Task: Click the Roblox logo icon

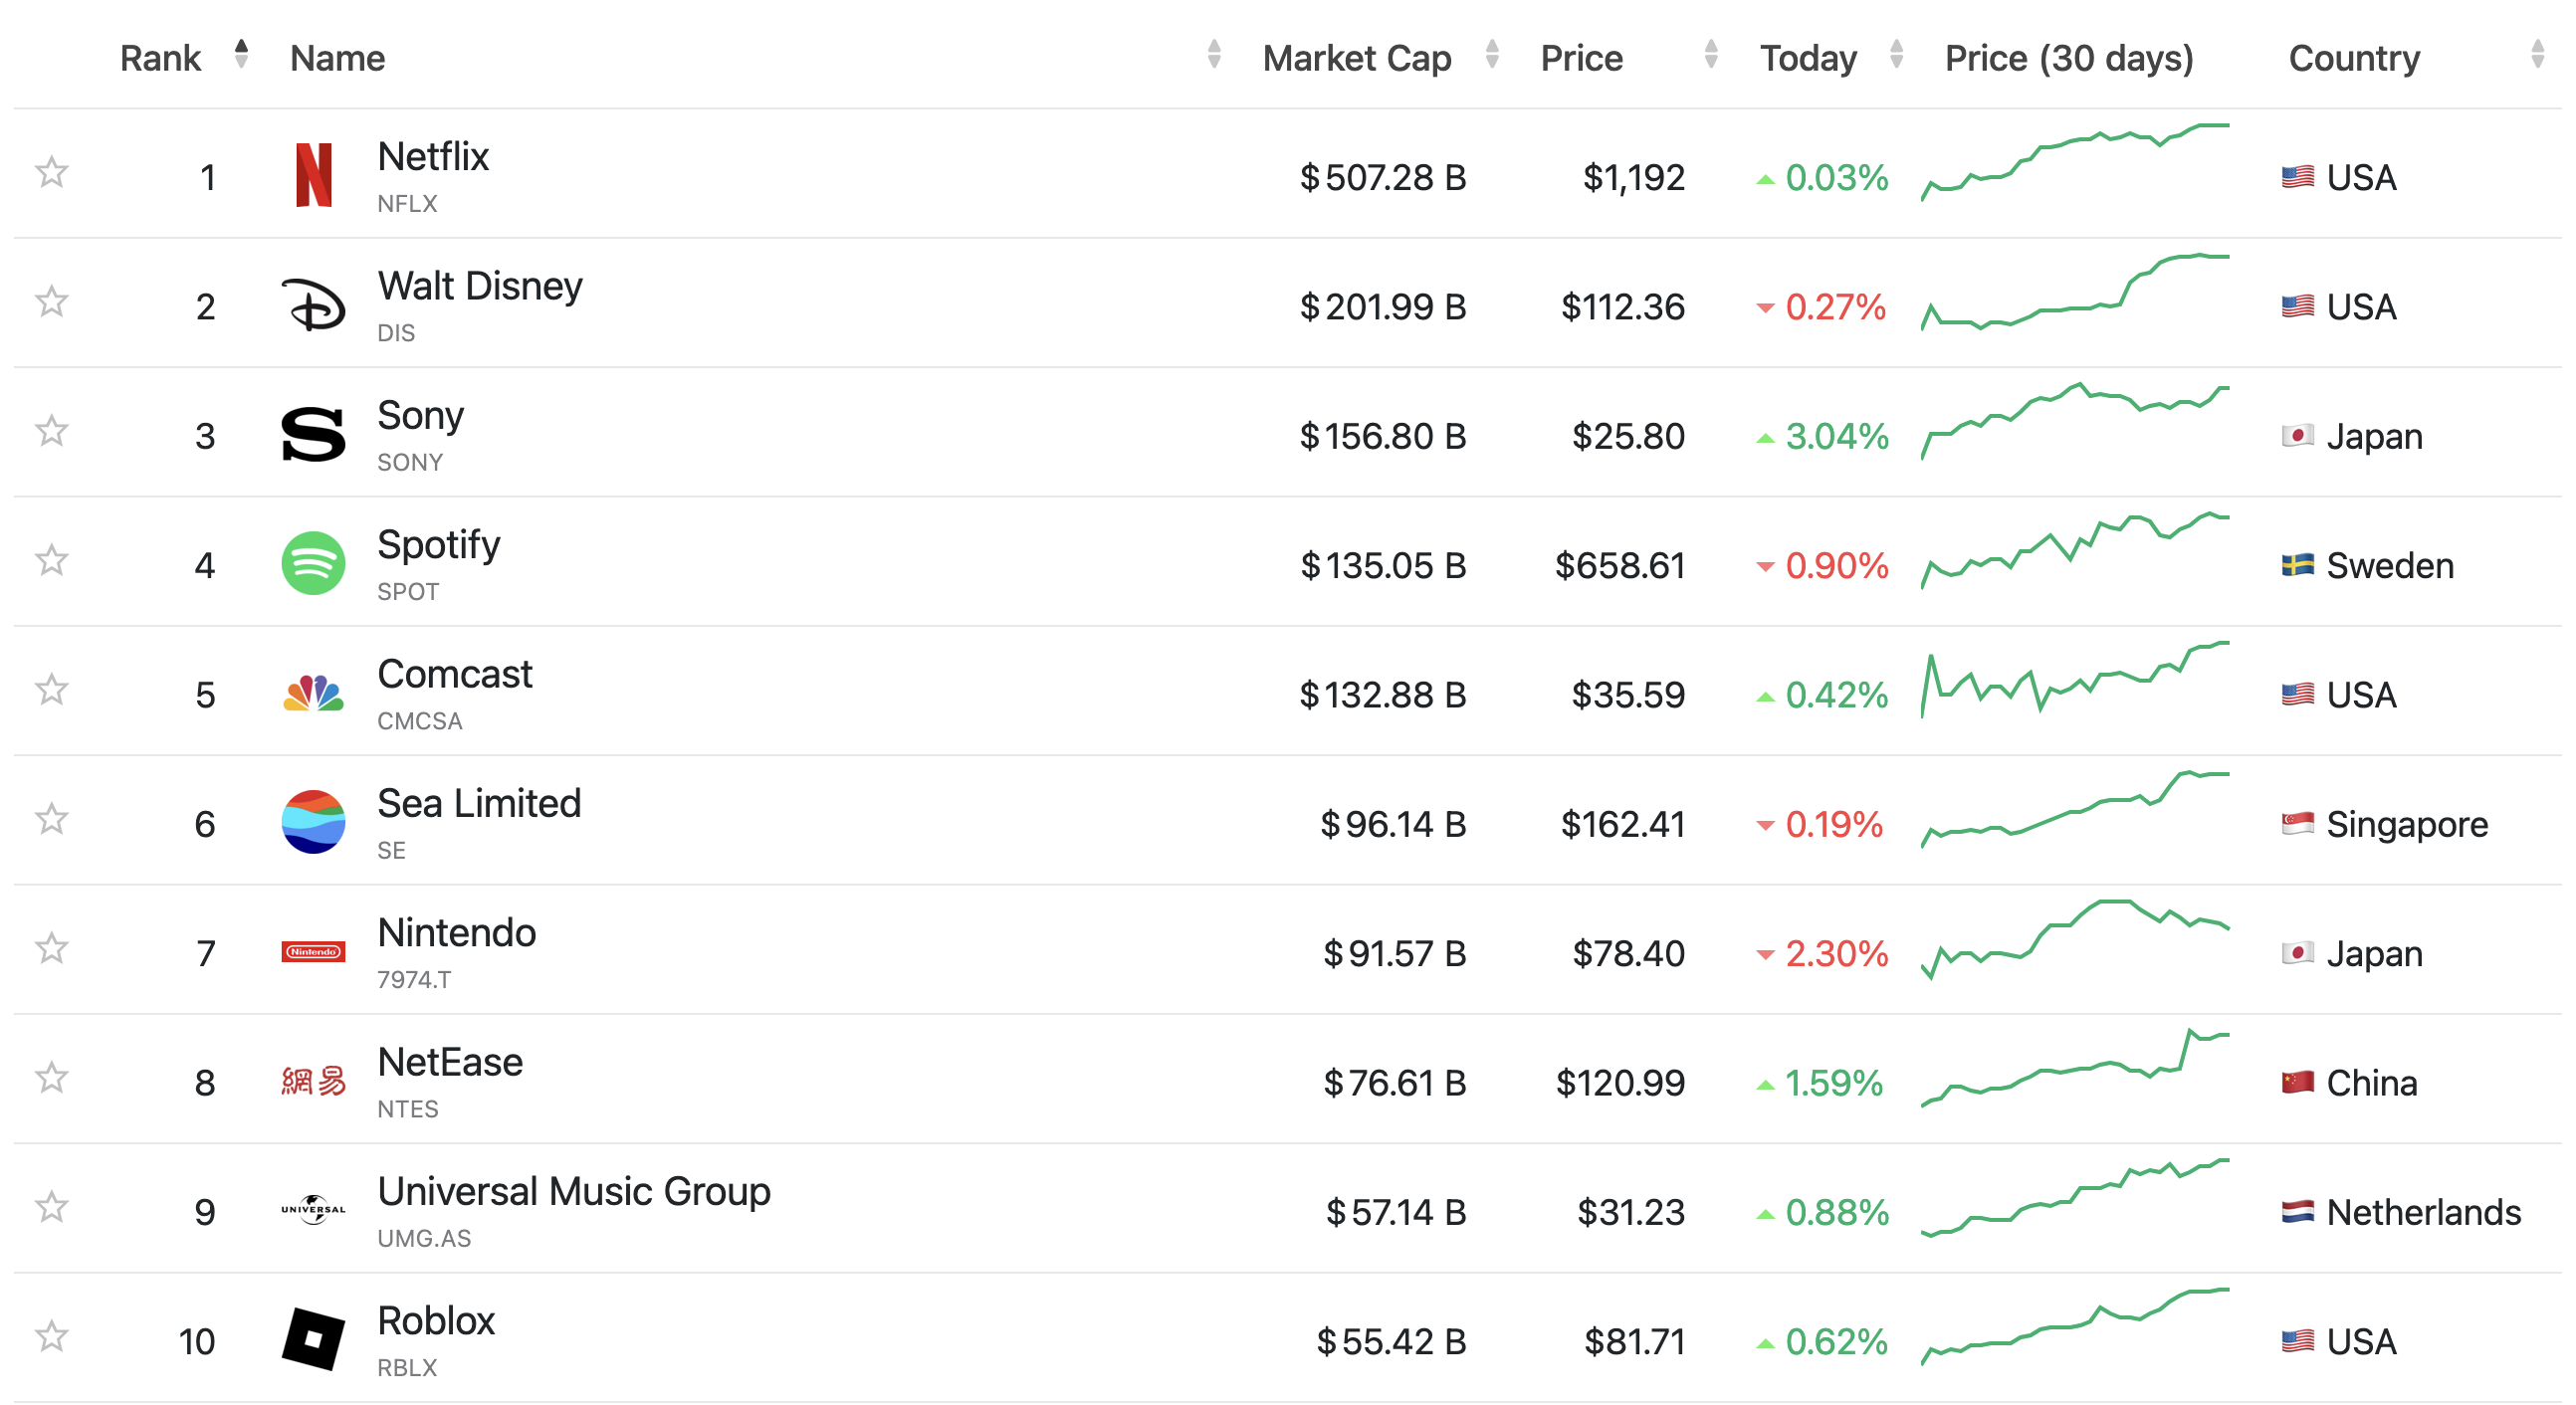Action: (313, 1340)
